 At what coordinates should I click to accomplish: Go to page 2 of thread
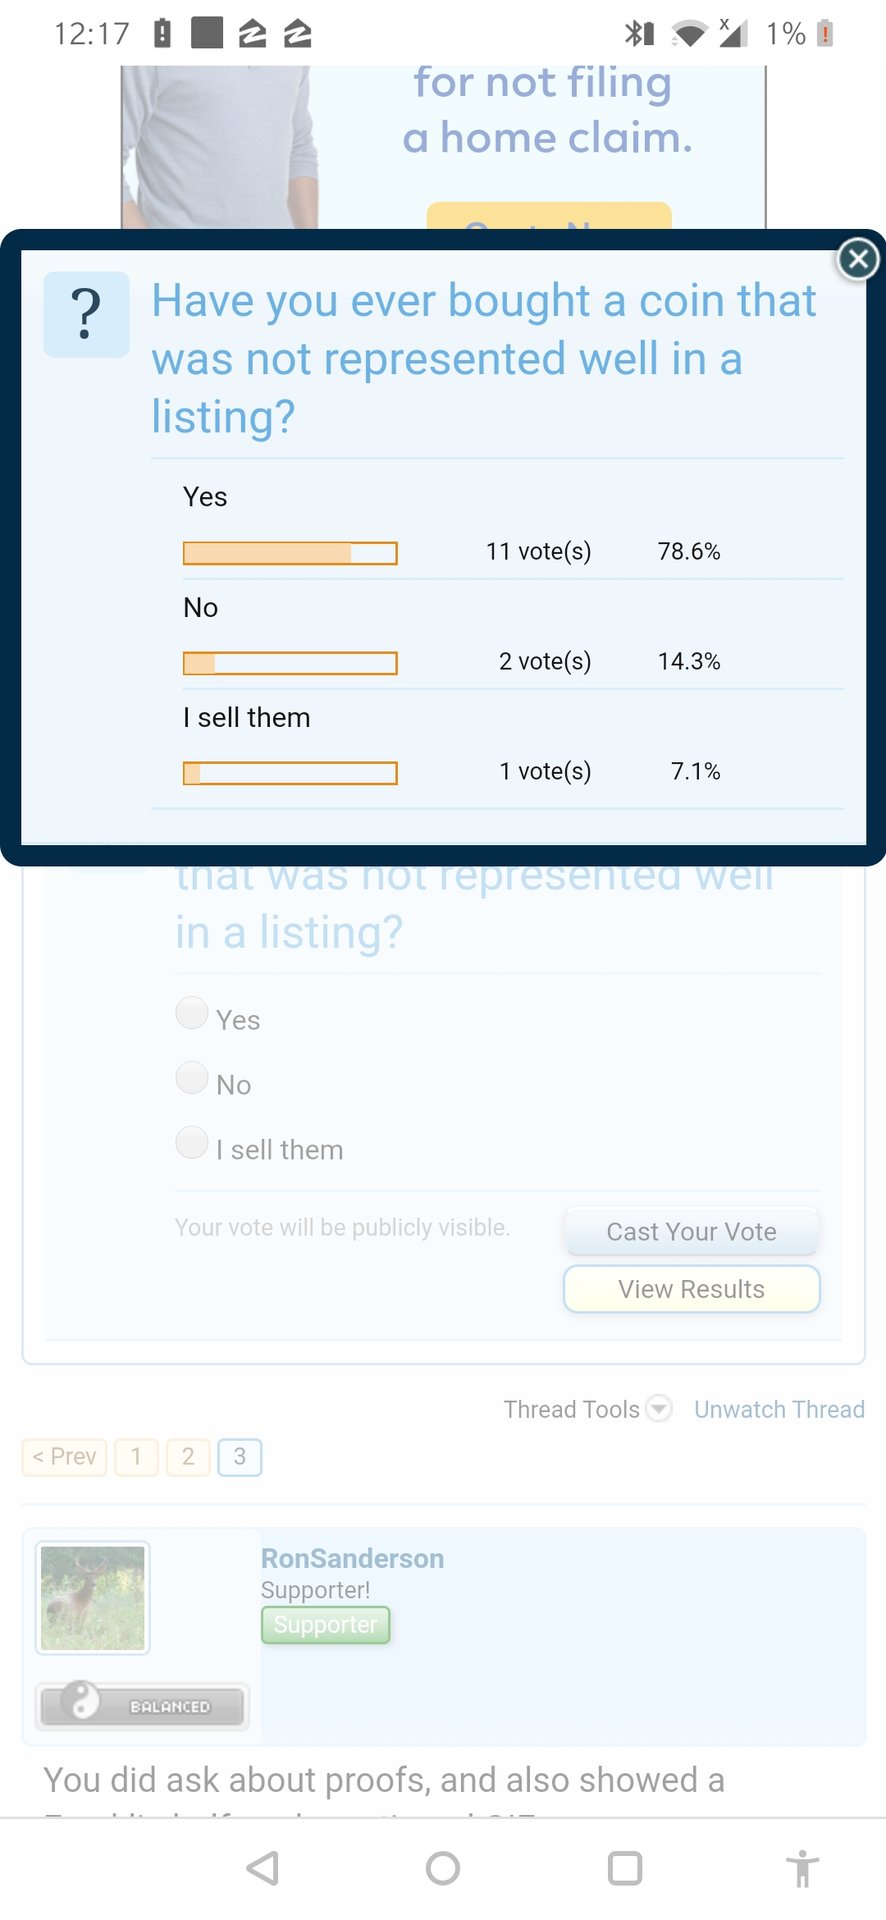pyautogui.click(x=188, y=1457)
